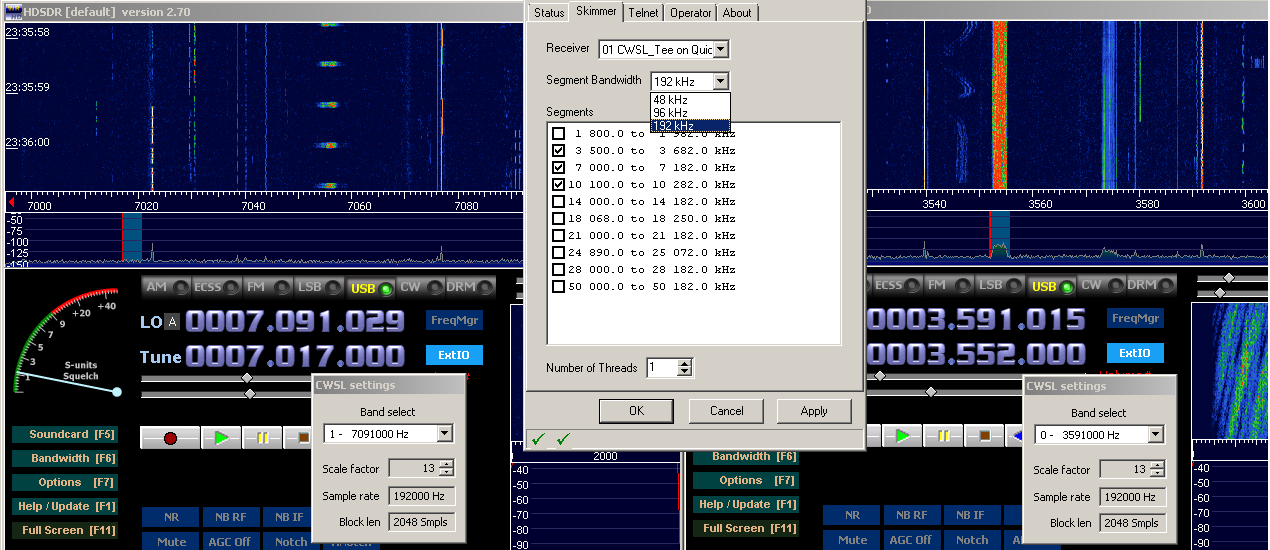The height and width of the screenshot is (550, 1270).
Task: Select CW mode in right HDSDR window
Action: click(1100, 285)
